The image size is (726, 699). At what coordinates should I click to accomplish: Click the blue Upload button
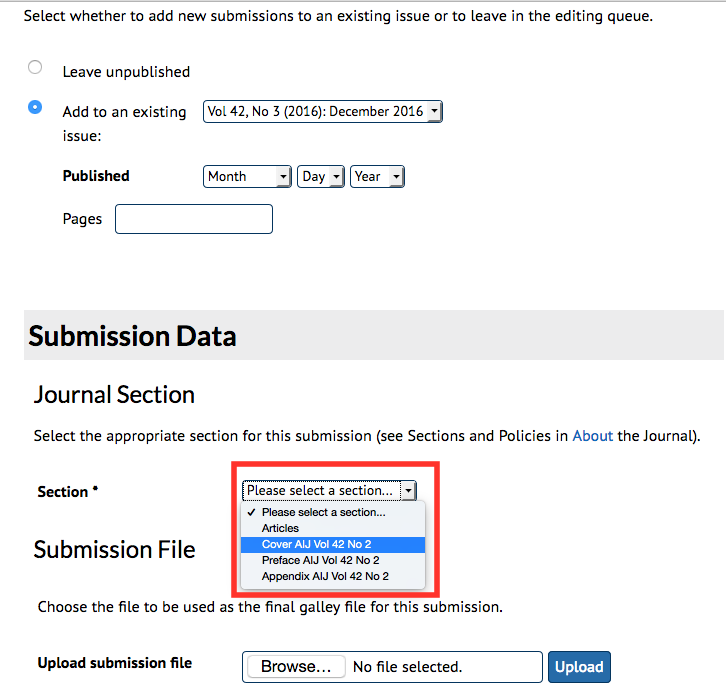point(579,667)
